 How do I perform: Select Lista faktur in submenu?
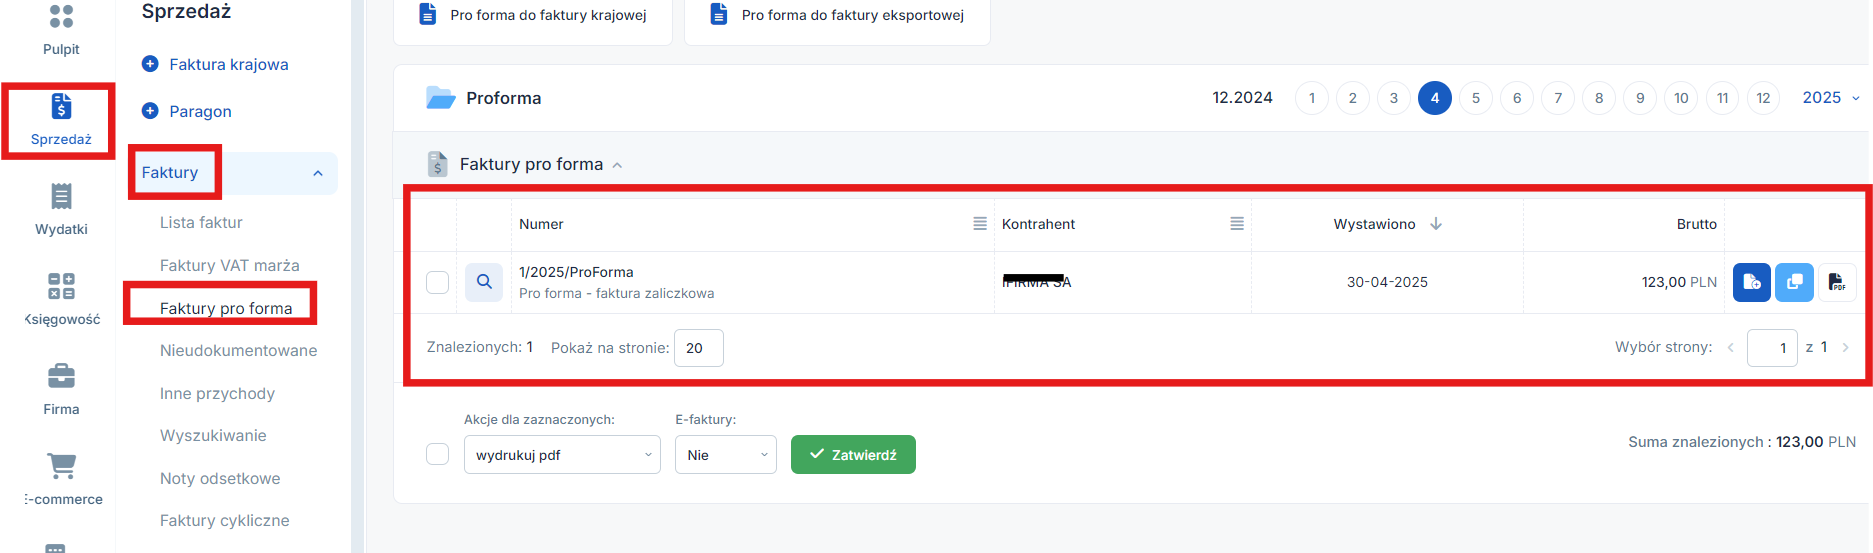click(x=201, y=222)
